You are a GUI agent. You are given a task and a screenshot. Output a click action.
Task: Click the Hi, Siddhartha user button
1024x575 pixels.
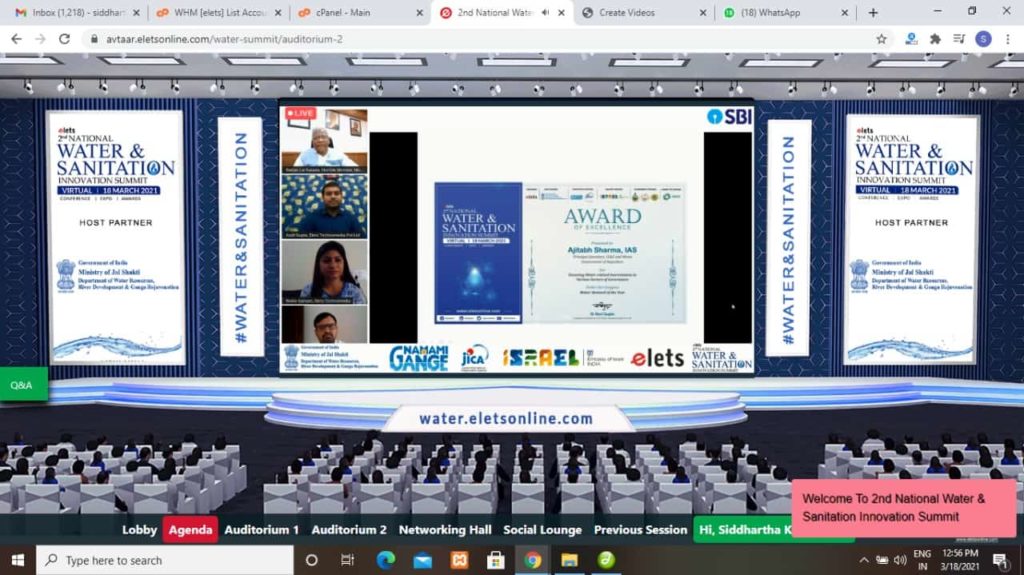pyautogui.click(x=743, y=530)
